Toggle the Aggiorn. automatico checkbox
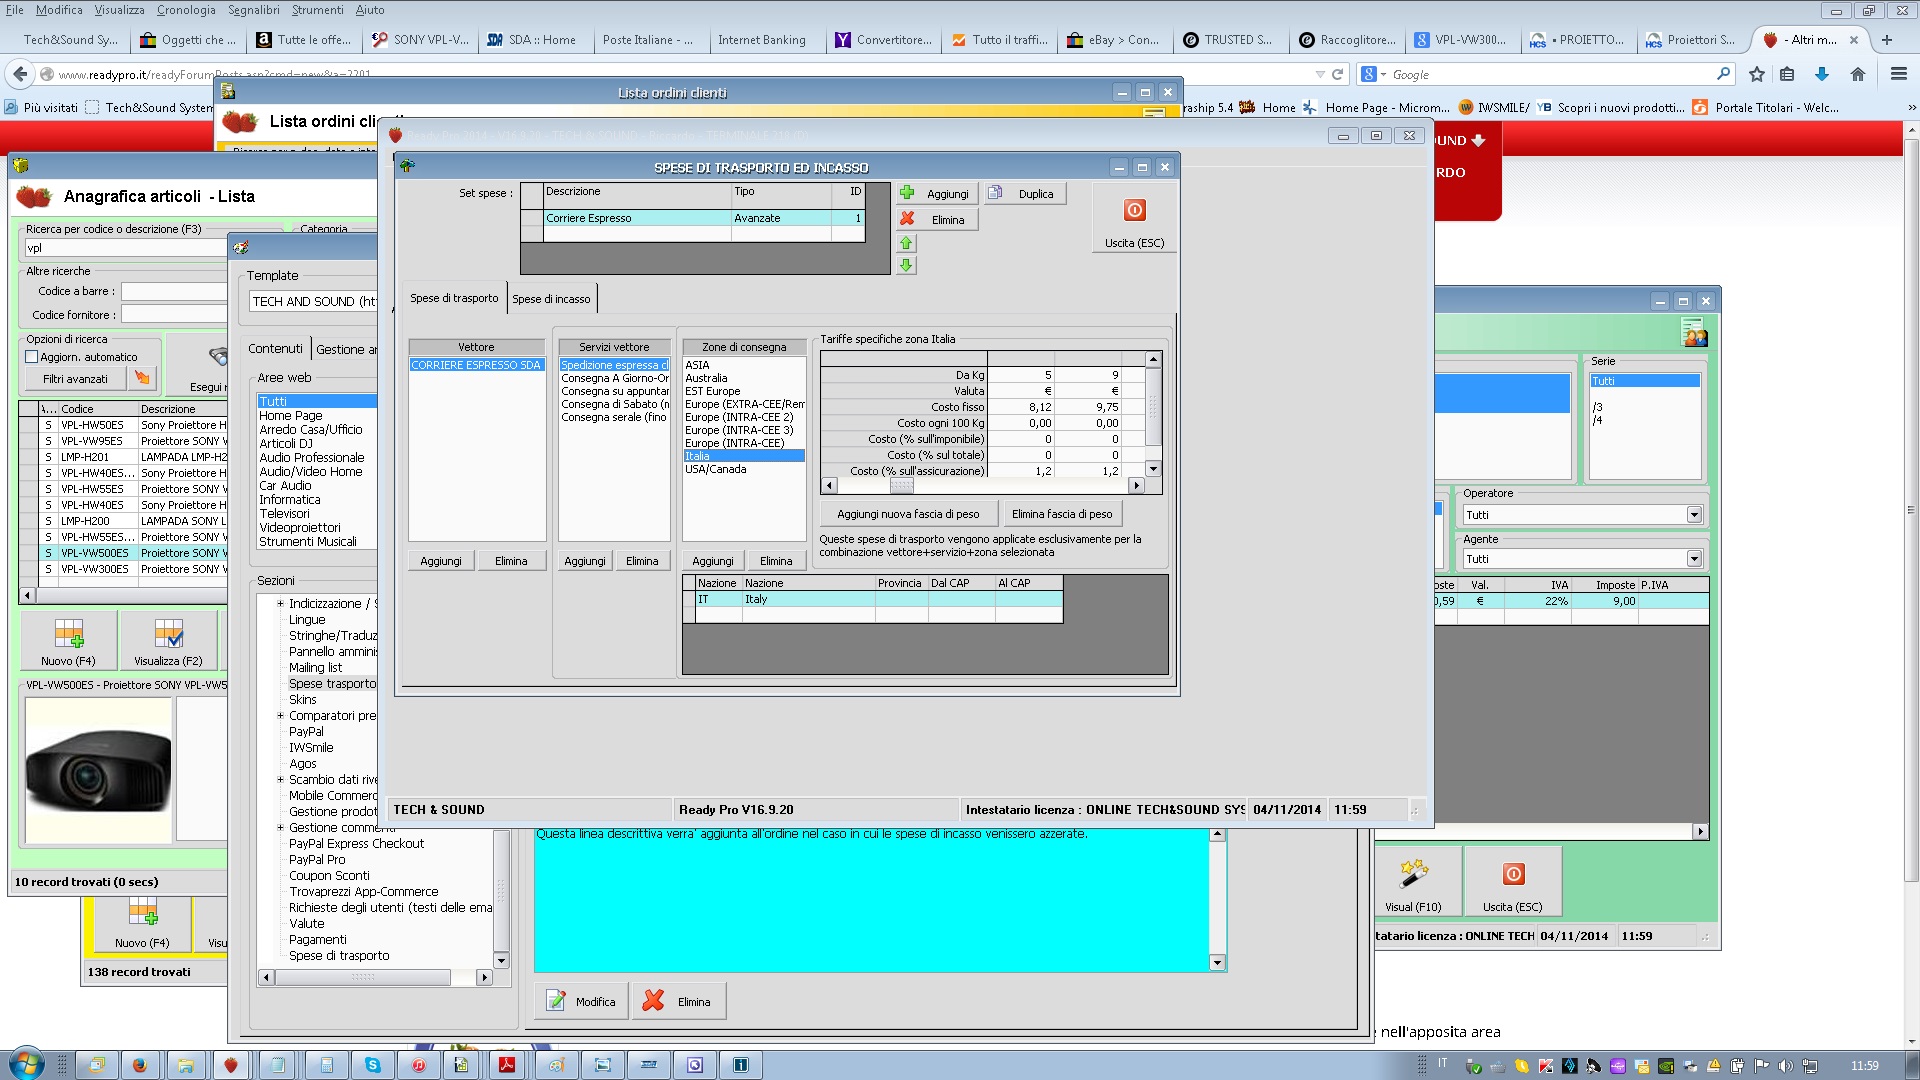 click(32, 357)
